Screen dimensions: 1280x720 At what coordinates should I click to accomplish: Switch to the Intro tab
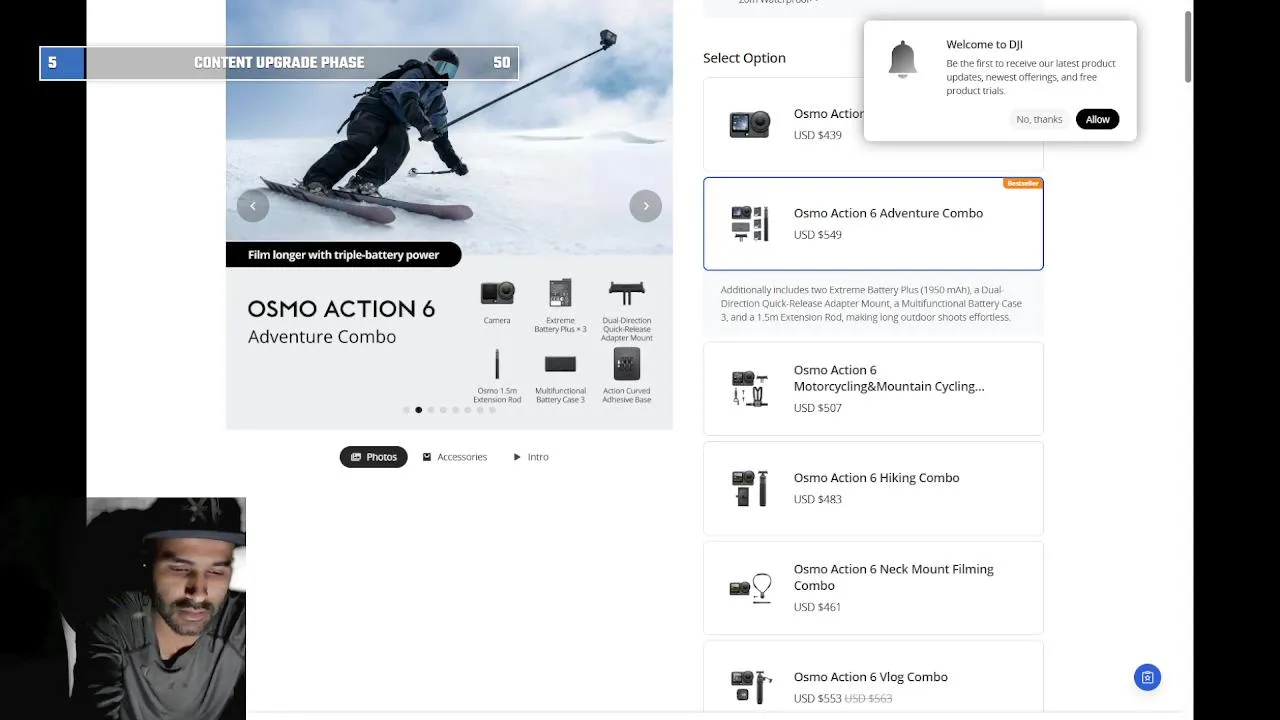(x=530, y=457)
